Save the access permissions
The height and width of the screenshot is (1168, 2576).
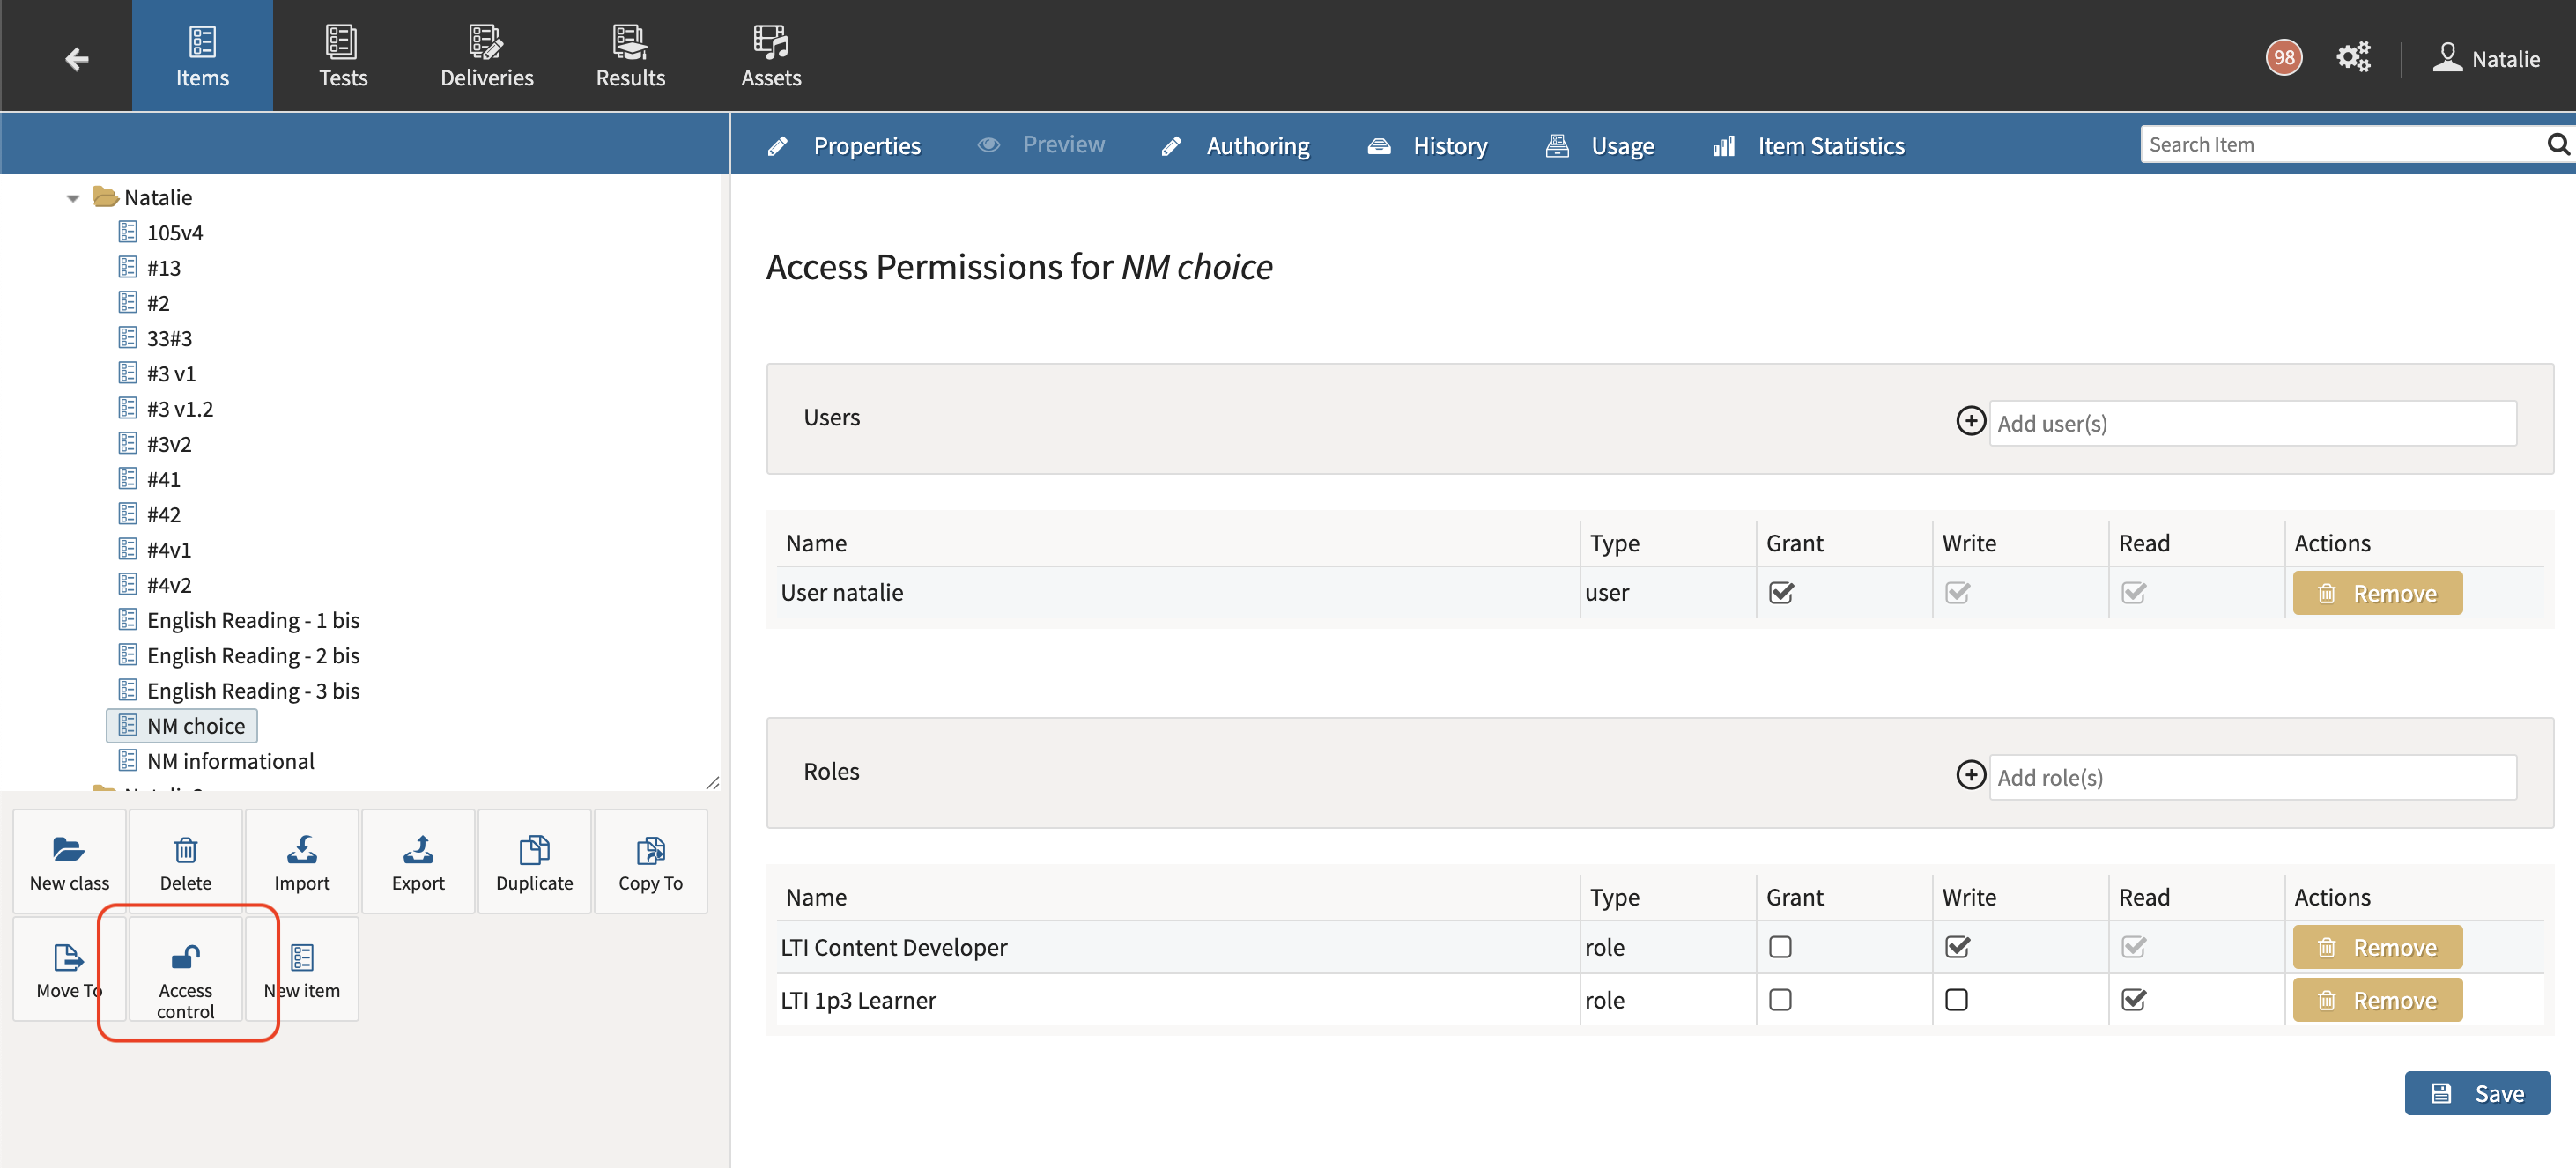(x=2478, y=1093)
